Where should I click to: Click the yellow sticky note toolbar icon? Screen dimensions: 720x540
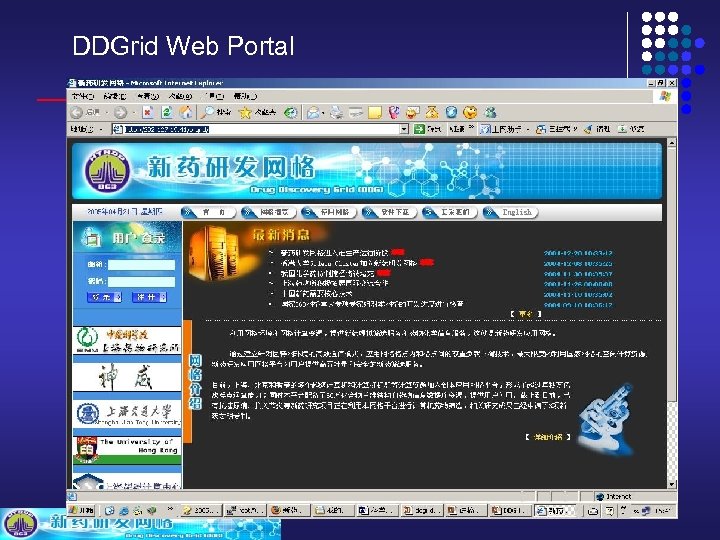coord(375,112)
